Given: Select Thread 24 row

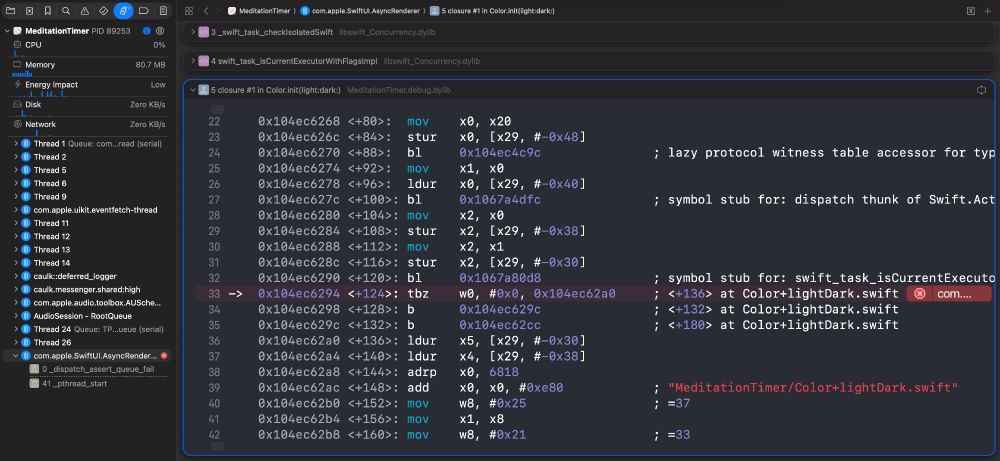Looking at the screenshot, I should [x=89, y=329].
